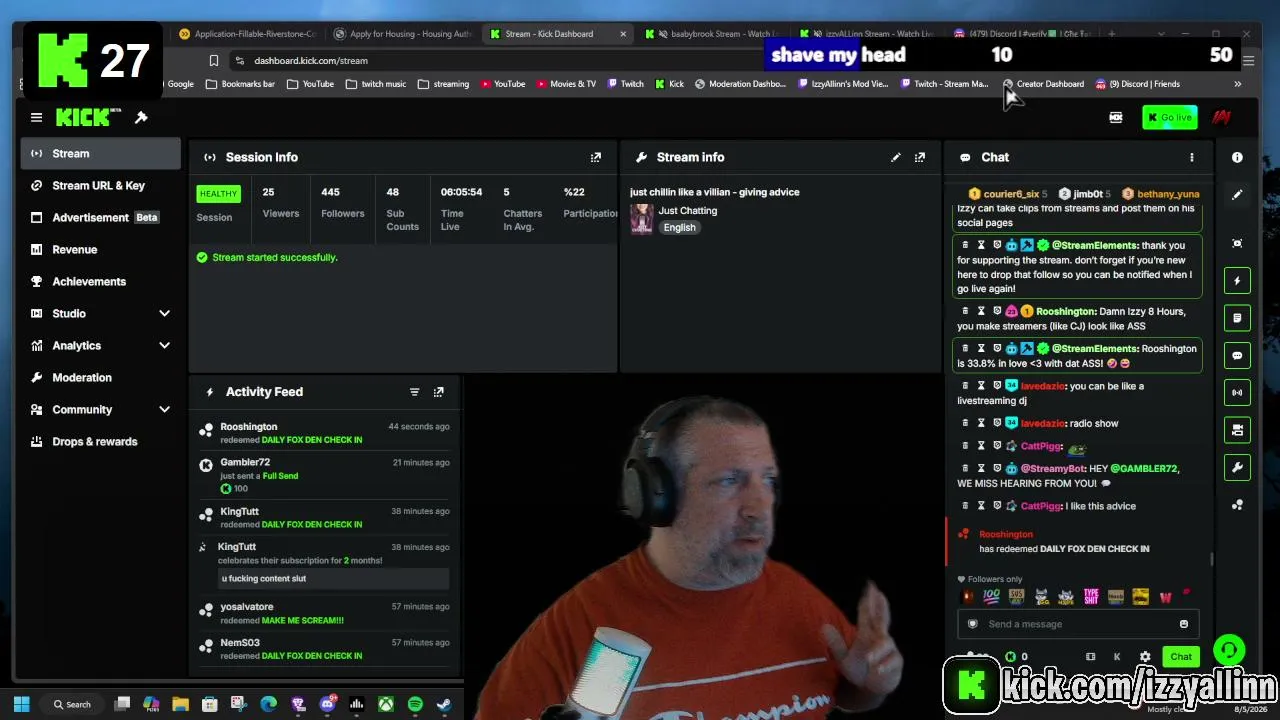Click into the Send a message field

[1077, 624]
